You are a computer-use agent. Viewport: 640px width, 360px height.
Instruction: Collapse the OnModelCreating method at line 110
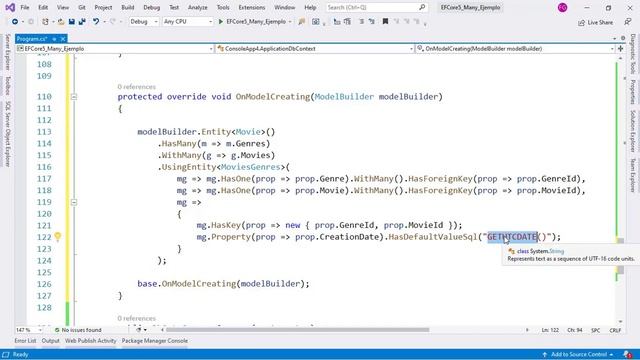point(74,97)
